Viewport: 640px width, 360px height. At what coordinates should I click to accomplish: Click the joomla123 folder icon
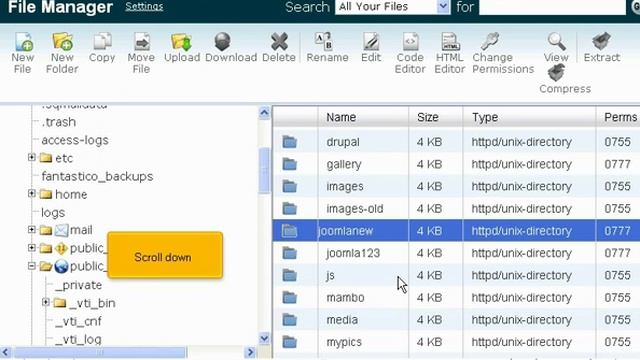click(x=289, y=253)
